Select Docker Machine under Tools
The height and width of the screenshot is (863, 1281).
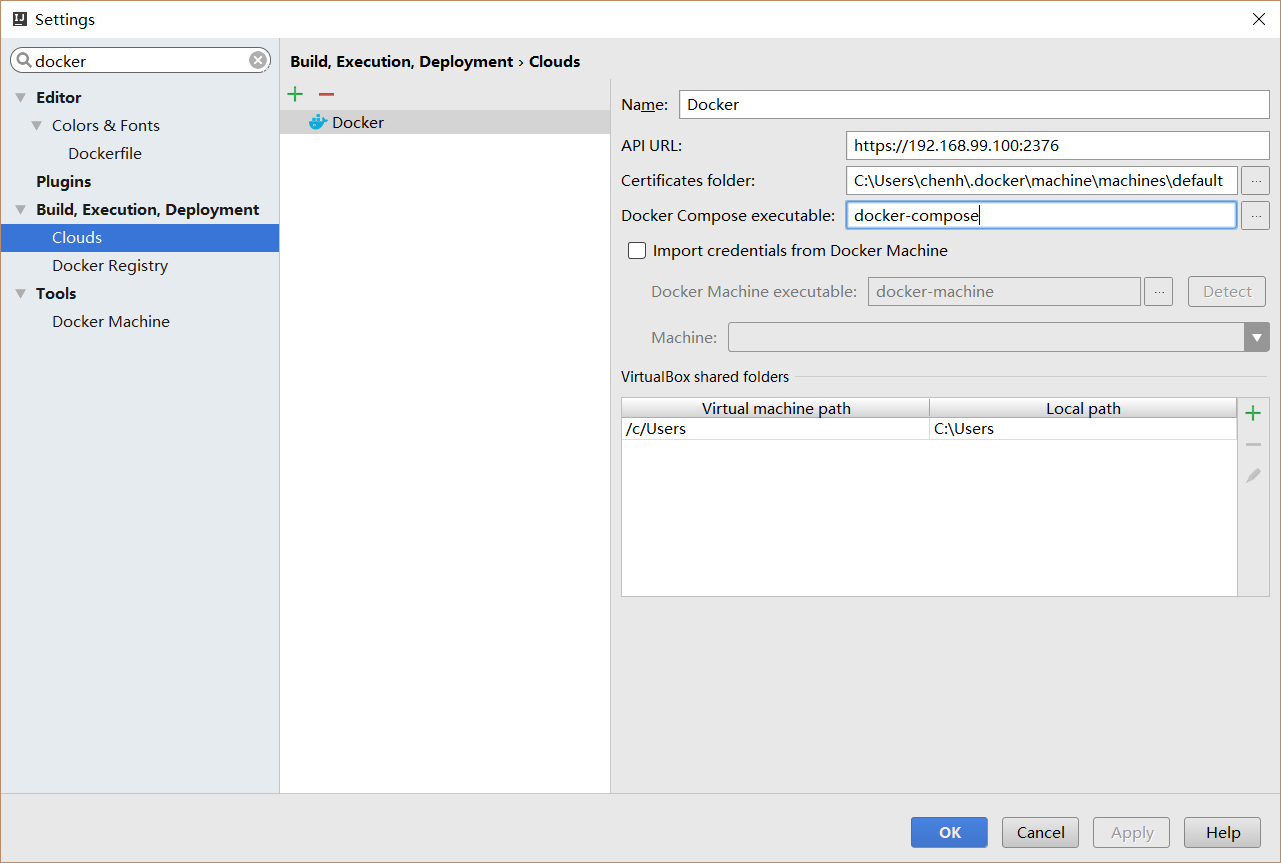point(111,322)
